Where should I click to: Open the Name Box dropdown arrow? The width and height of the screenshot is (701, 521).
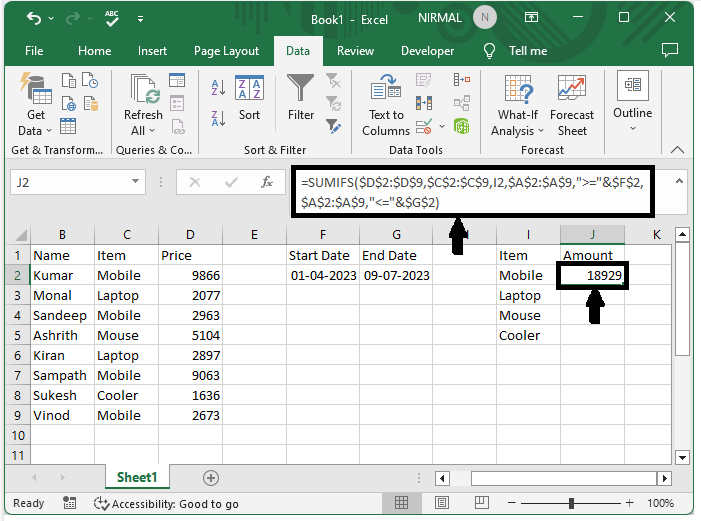[x=136, y=183]
